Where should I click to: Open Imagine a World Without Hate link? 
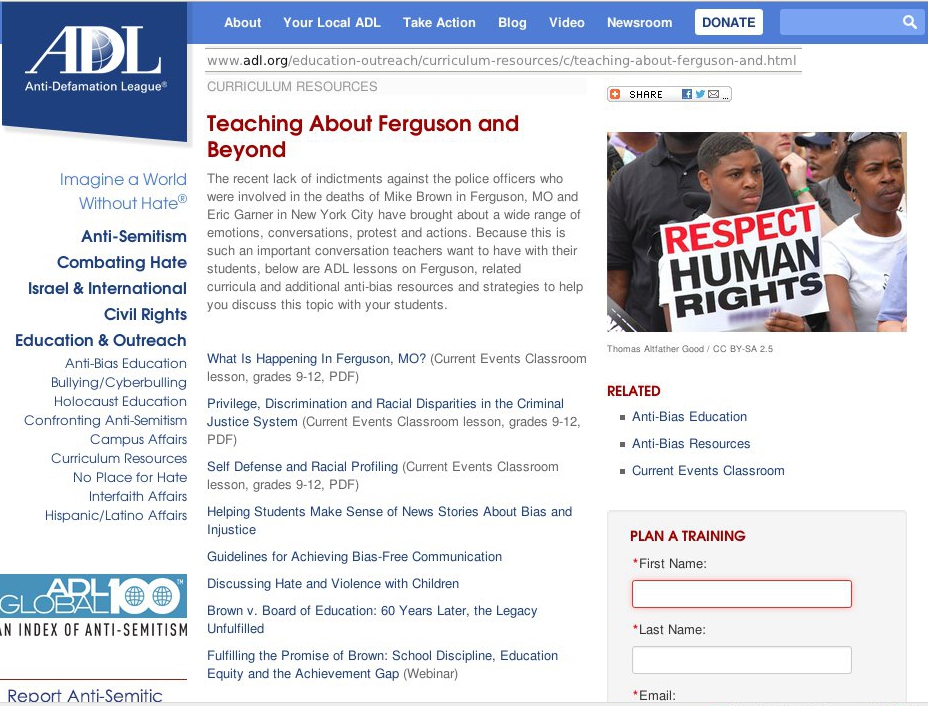pyautogui.click(x=124, y=191)
